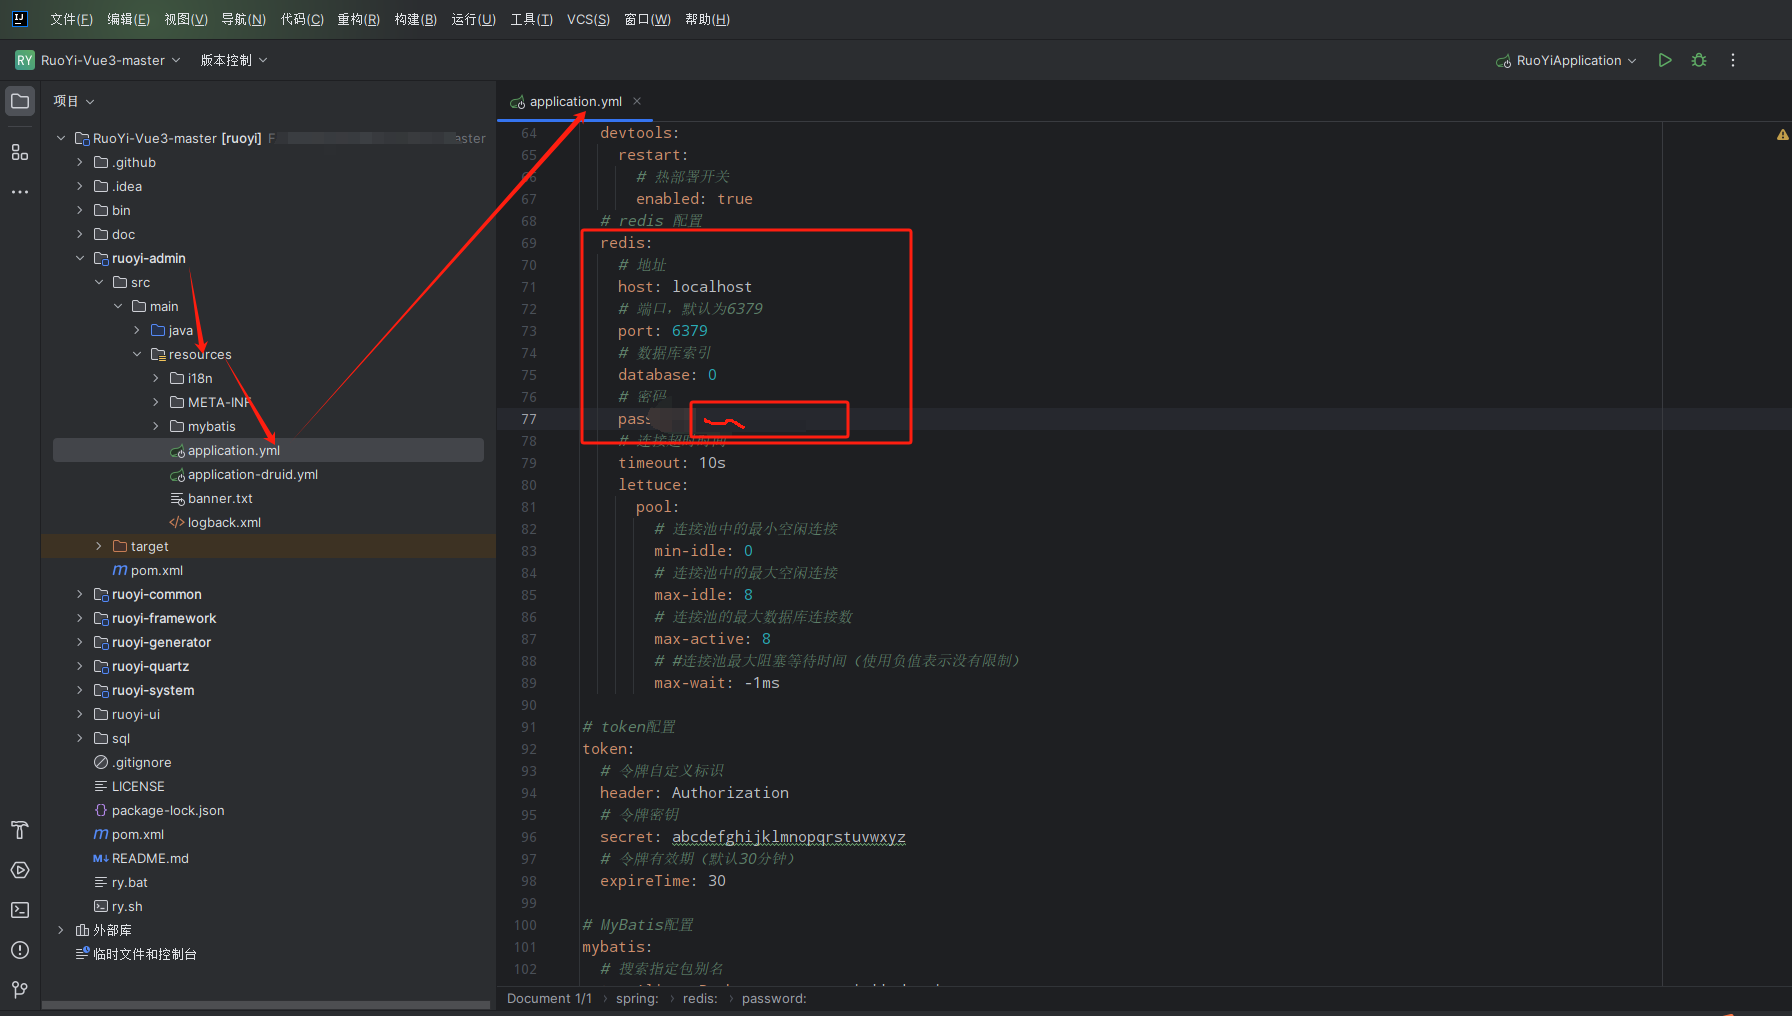Expand the java folder
Viewport: 1792px width, 1016px height.
point(137,330)
